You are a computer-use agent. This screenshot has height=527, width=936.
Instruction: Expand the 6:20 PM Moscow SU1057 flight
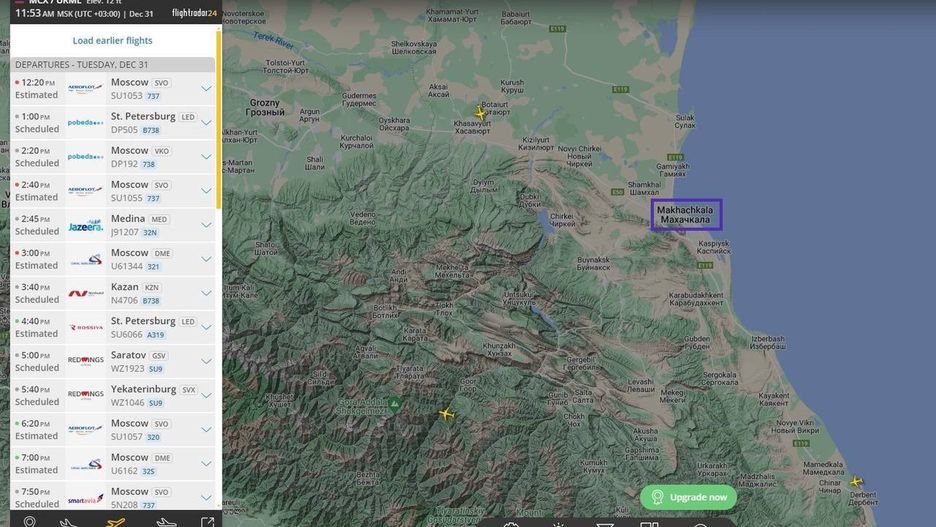[x=206, y=429]
